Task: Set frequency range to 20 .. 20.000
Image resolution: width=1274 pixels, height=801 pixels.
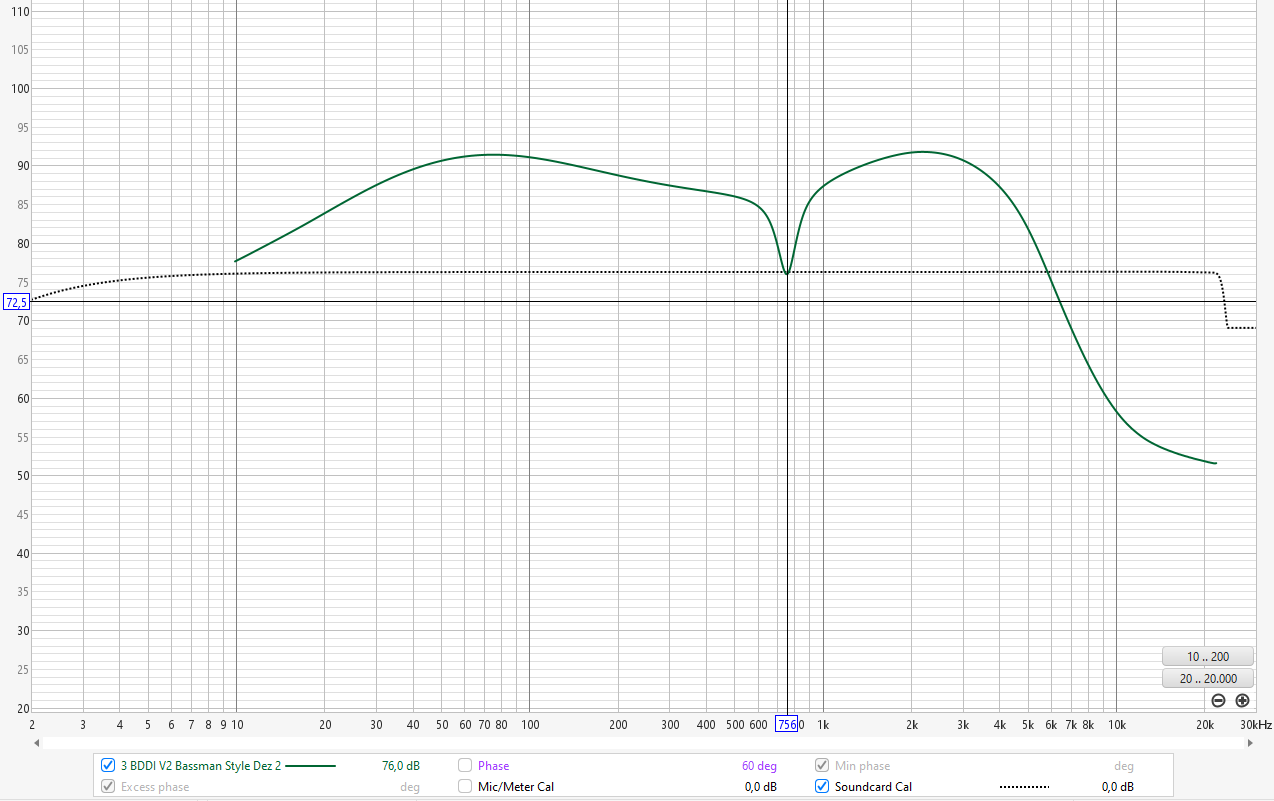Action: coord(1207,679)
